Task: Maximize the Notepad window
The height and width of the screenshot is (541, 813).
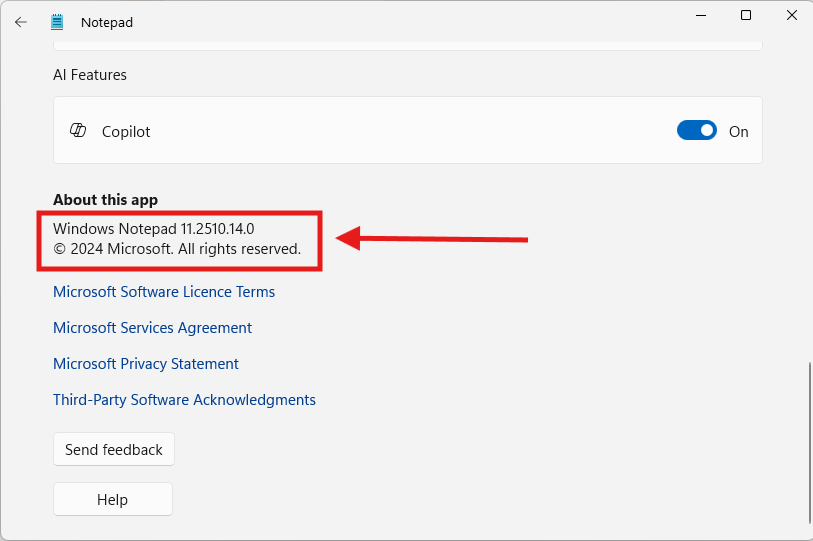Action: click(x=746, y=16)
